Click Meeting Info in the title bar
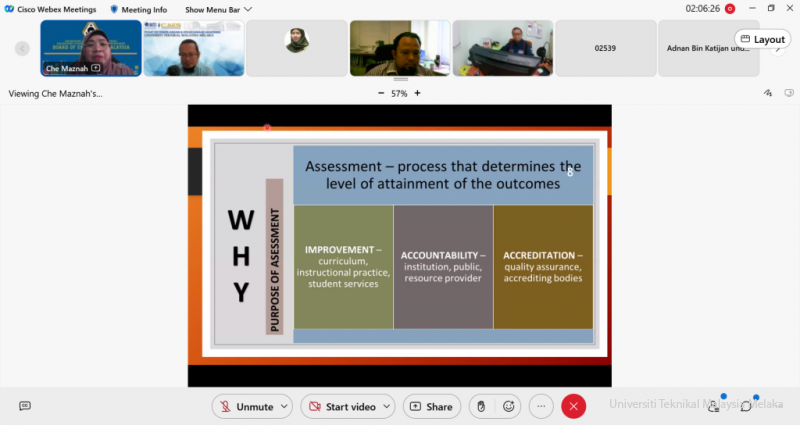Viewport: 800px width, 425px height. (x=138, y=9)
